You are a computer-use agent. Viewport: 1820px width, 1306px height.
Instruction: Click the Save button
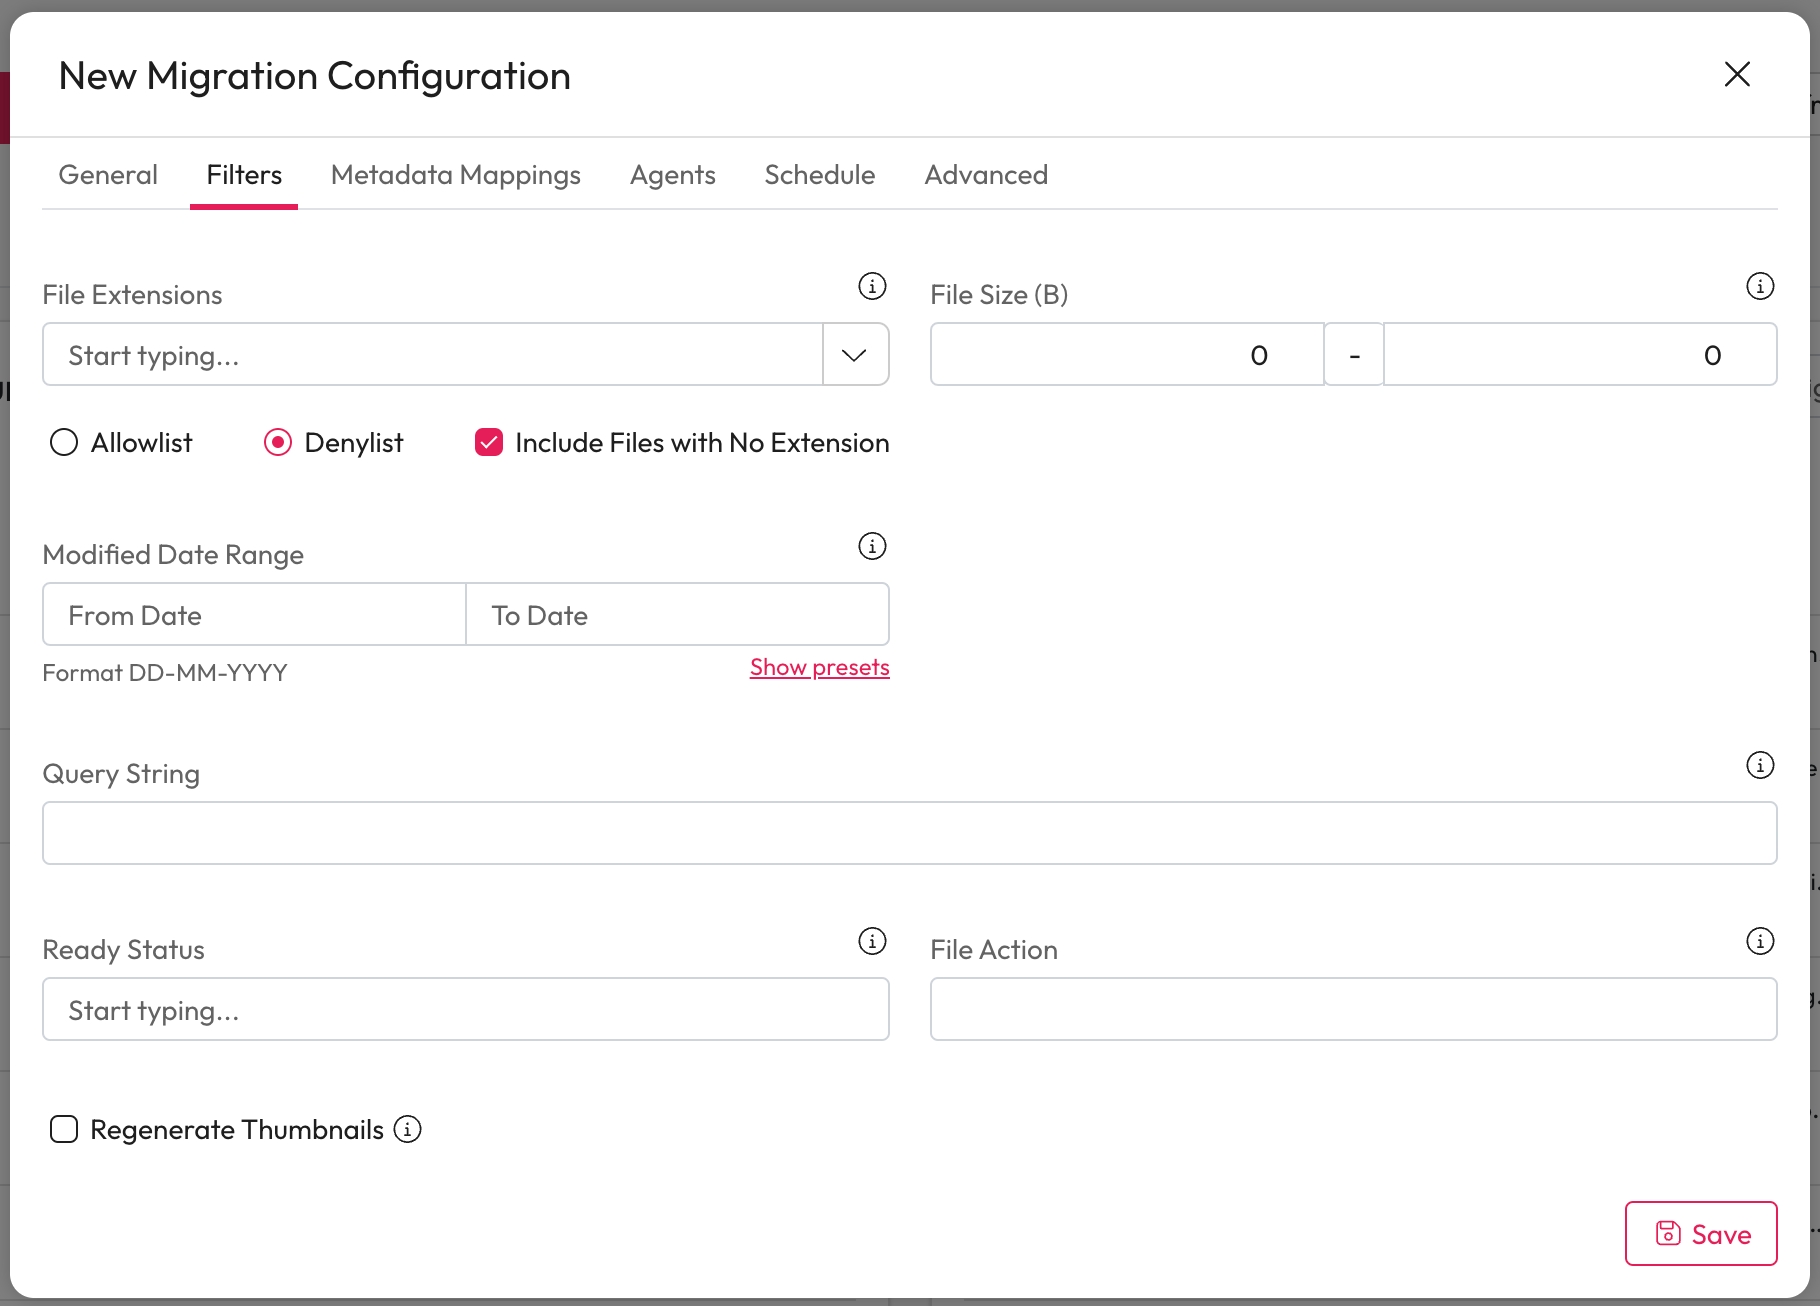click(x=1700, y=1234)
